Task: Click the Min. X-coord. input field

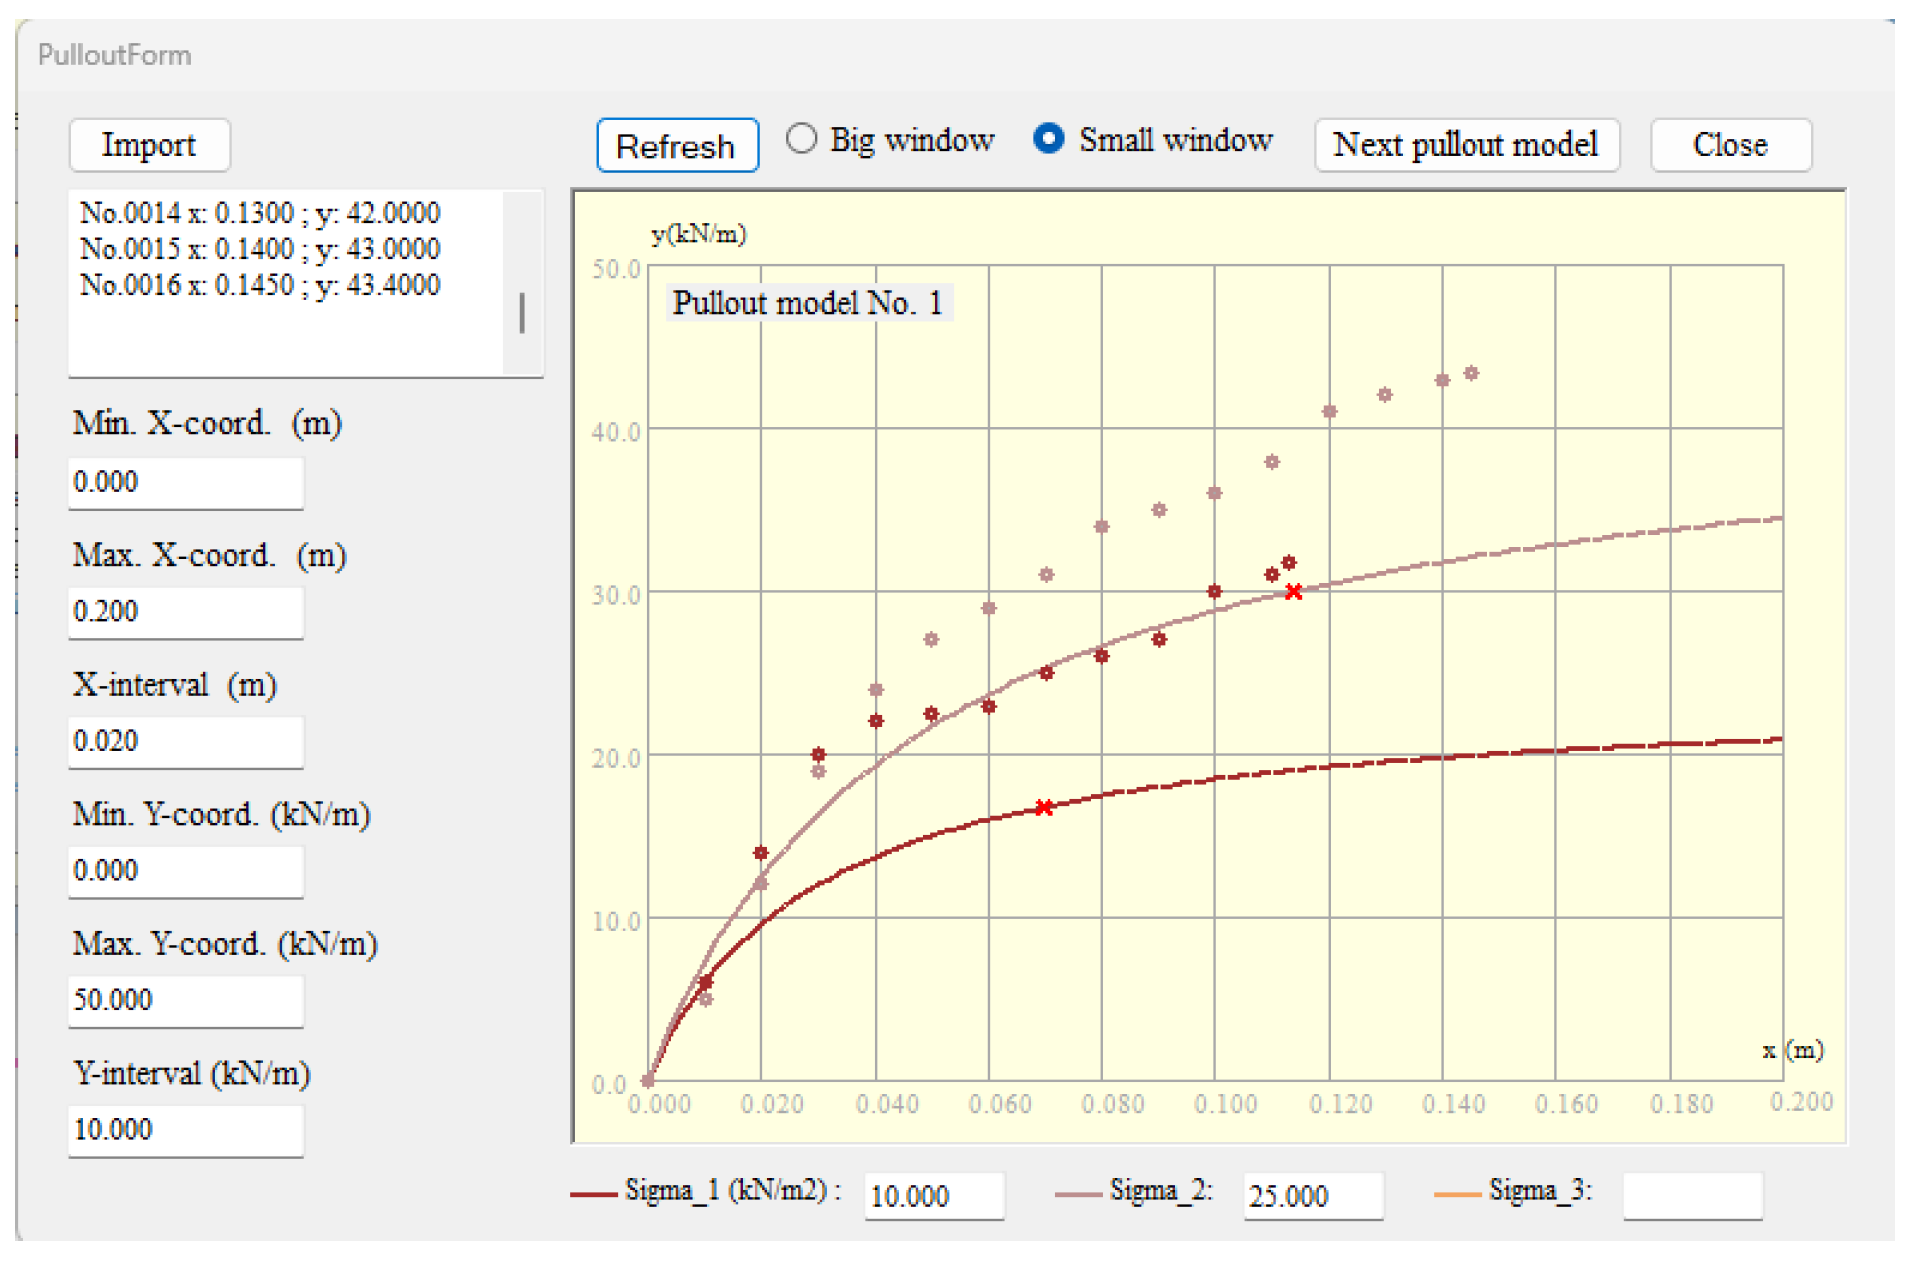Action: (x=185, y=482)
